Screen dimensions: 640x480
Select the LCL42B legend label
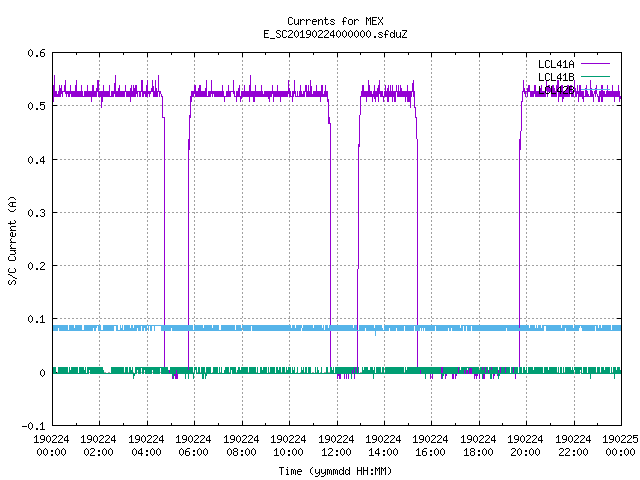coord(556,90)
